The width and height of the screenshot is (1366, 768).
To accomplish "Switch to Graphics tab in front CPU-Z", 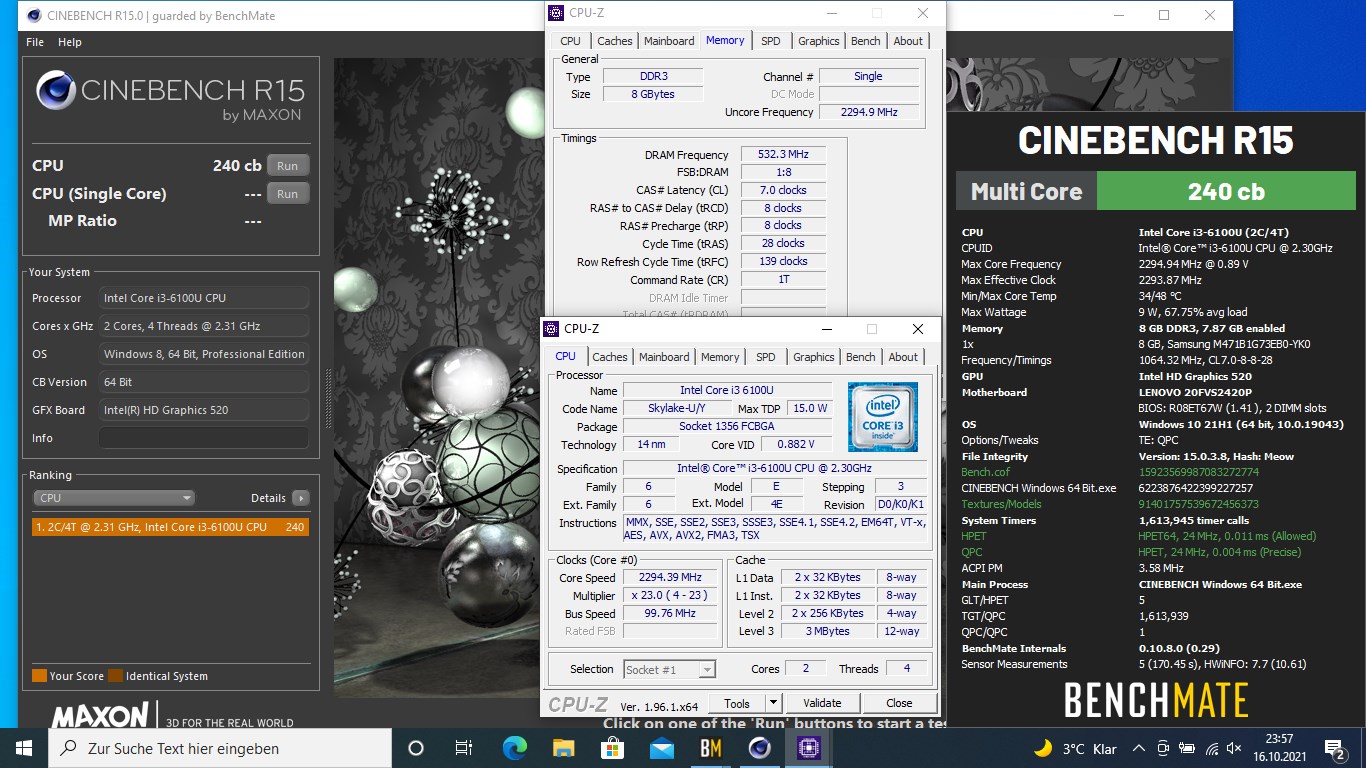I will click(x=814, y=357).
